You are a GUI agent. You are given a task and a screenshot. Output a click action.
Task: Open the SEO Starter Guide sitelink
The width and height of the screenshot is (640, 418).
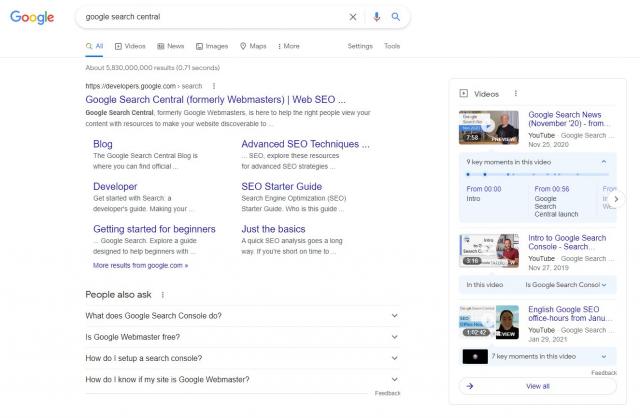[281, 186]
